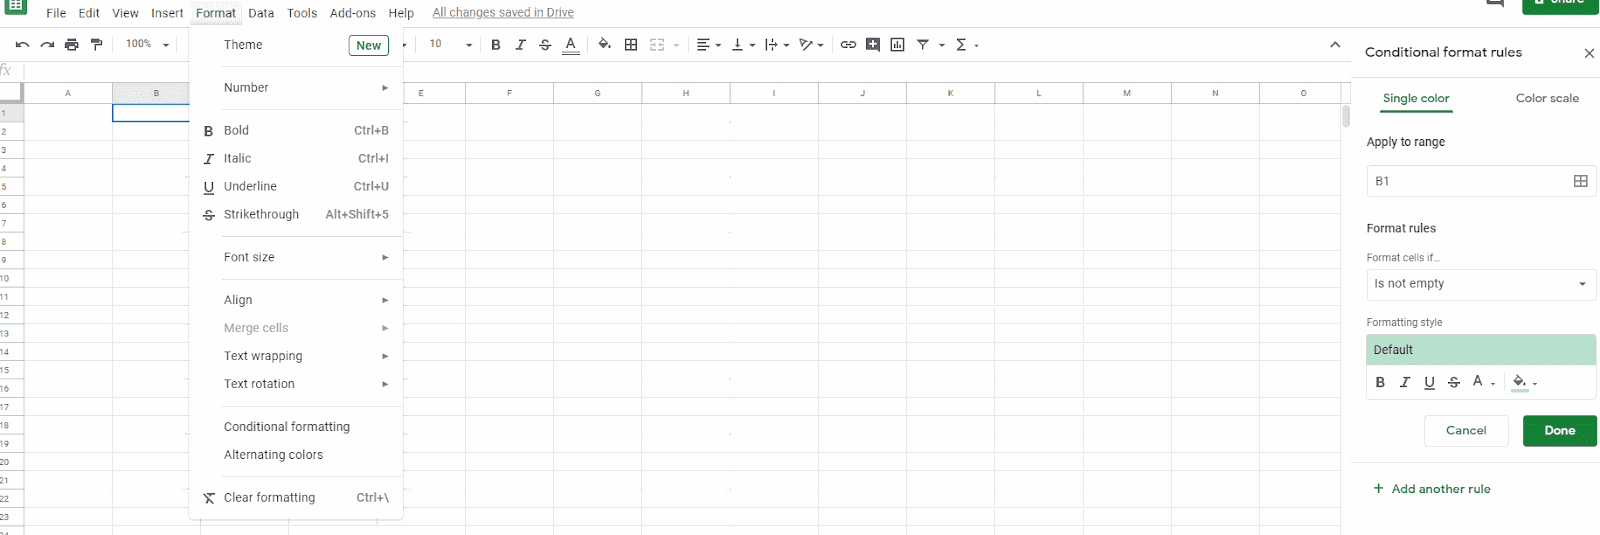The image size is (1600, 535).
Task: Open the 100% zoom dropdown
Action: (147, 45)
